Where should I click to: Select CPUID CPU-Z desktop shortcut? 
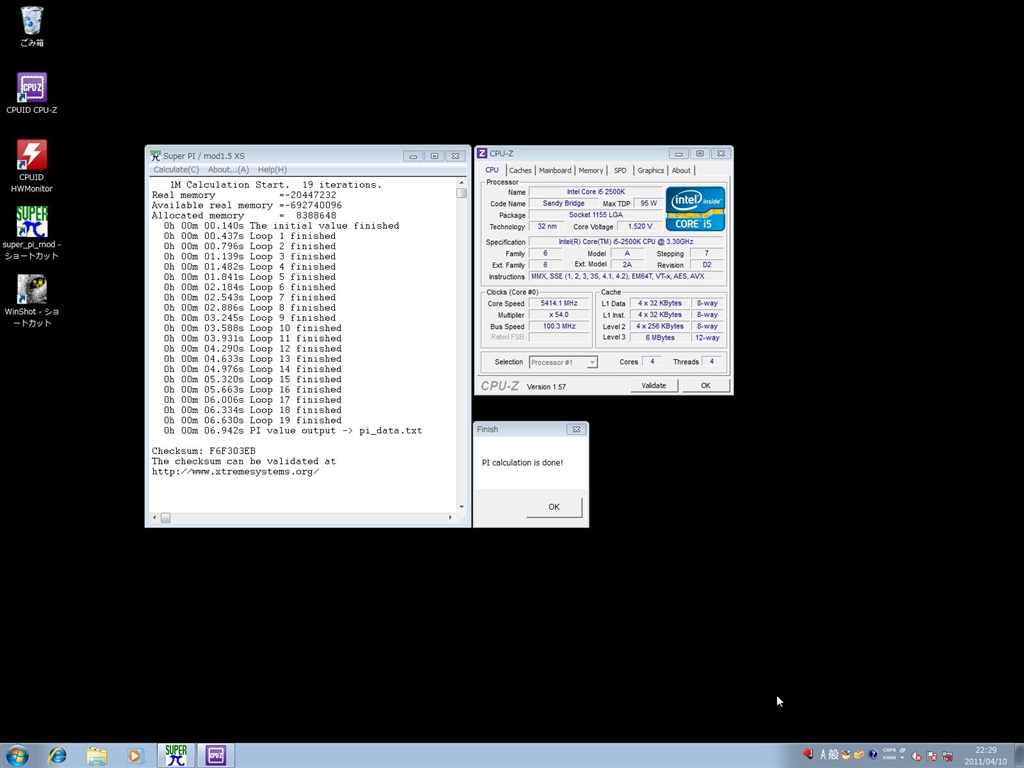click(x=31, y=93)
